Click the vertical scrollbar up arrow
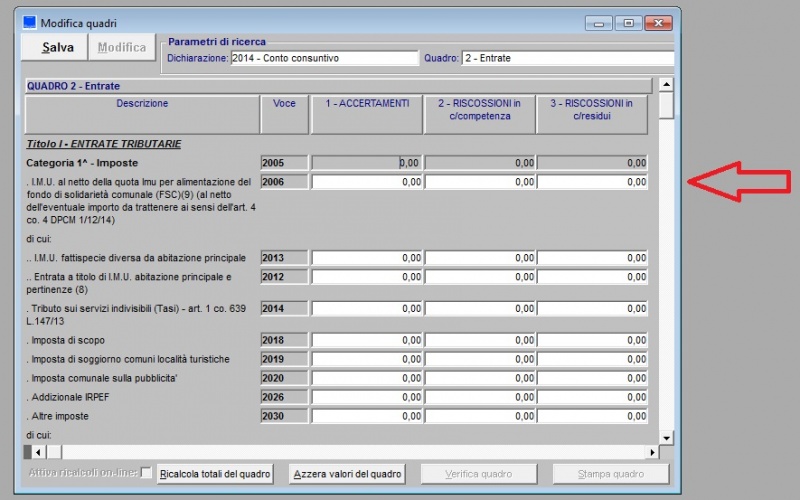This screenshot has height=500, width=800. click(x=666, y=86)
